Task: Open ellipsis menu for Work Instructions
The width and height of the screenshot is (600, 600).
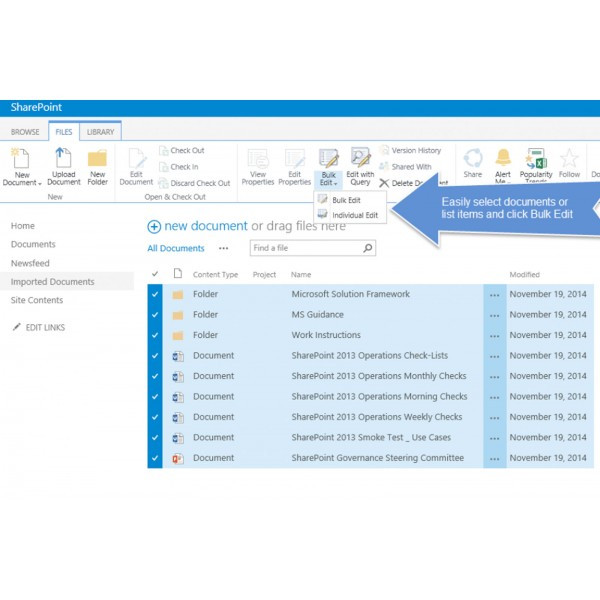Action: (x=494, y=336)
